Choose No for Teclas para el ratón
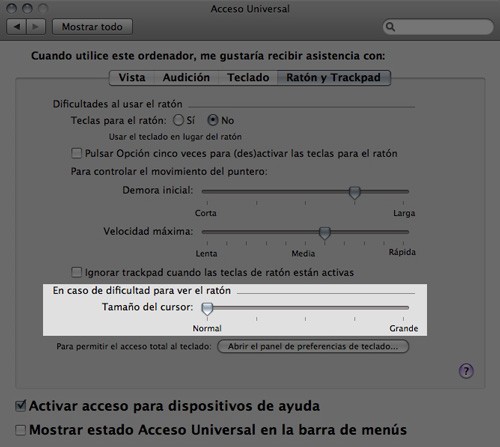Viewport: 500px width, 447px height. click(x=213, y=120)
